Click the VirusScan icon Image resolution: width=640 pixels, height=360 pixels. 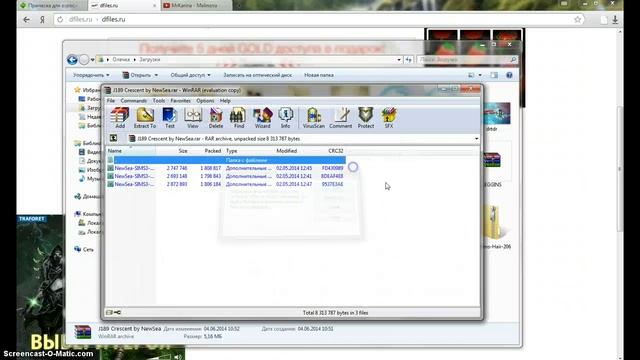[x=313, y=118]
